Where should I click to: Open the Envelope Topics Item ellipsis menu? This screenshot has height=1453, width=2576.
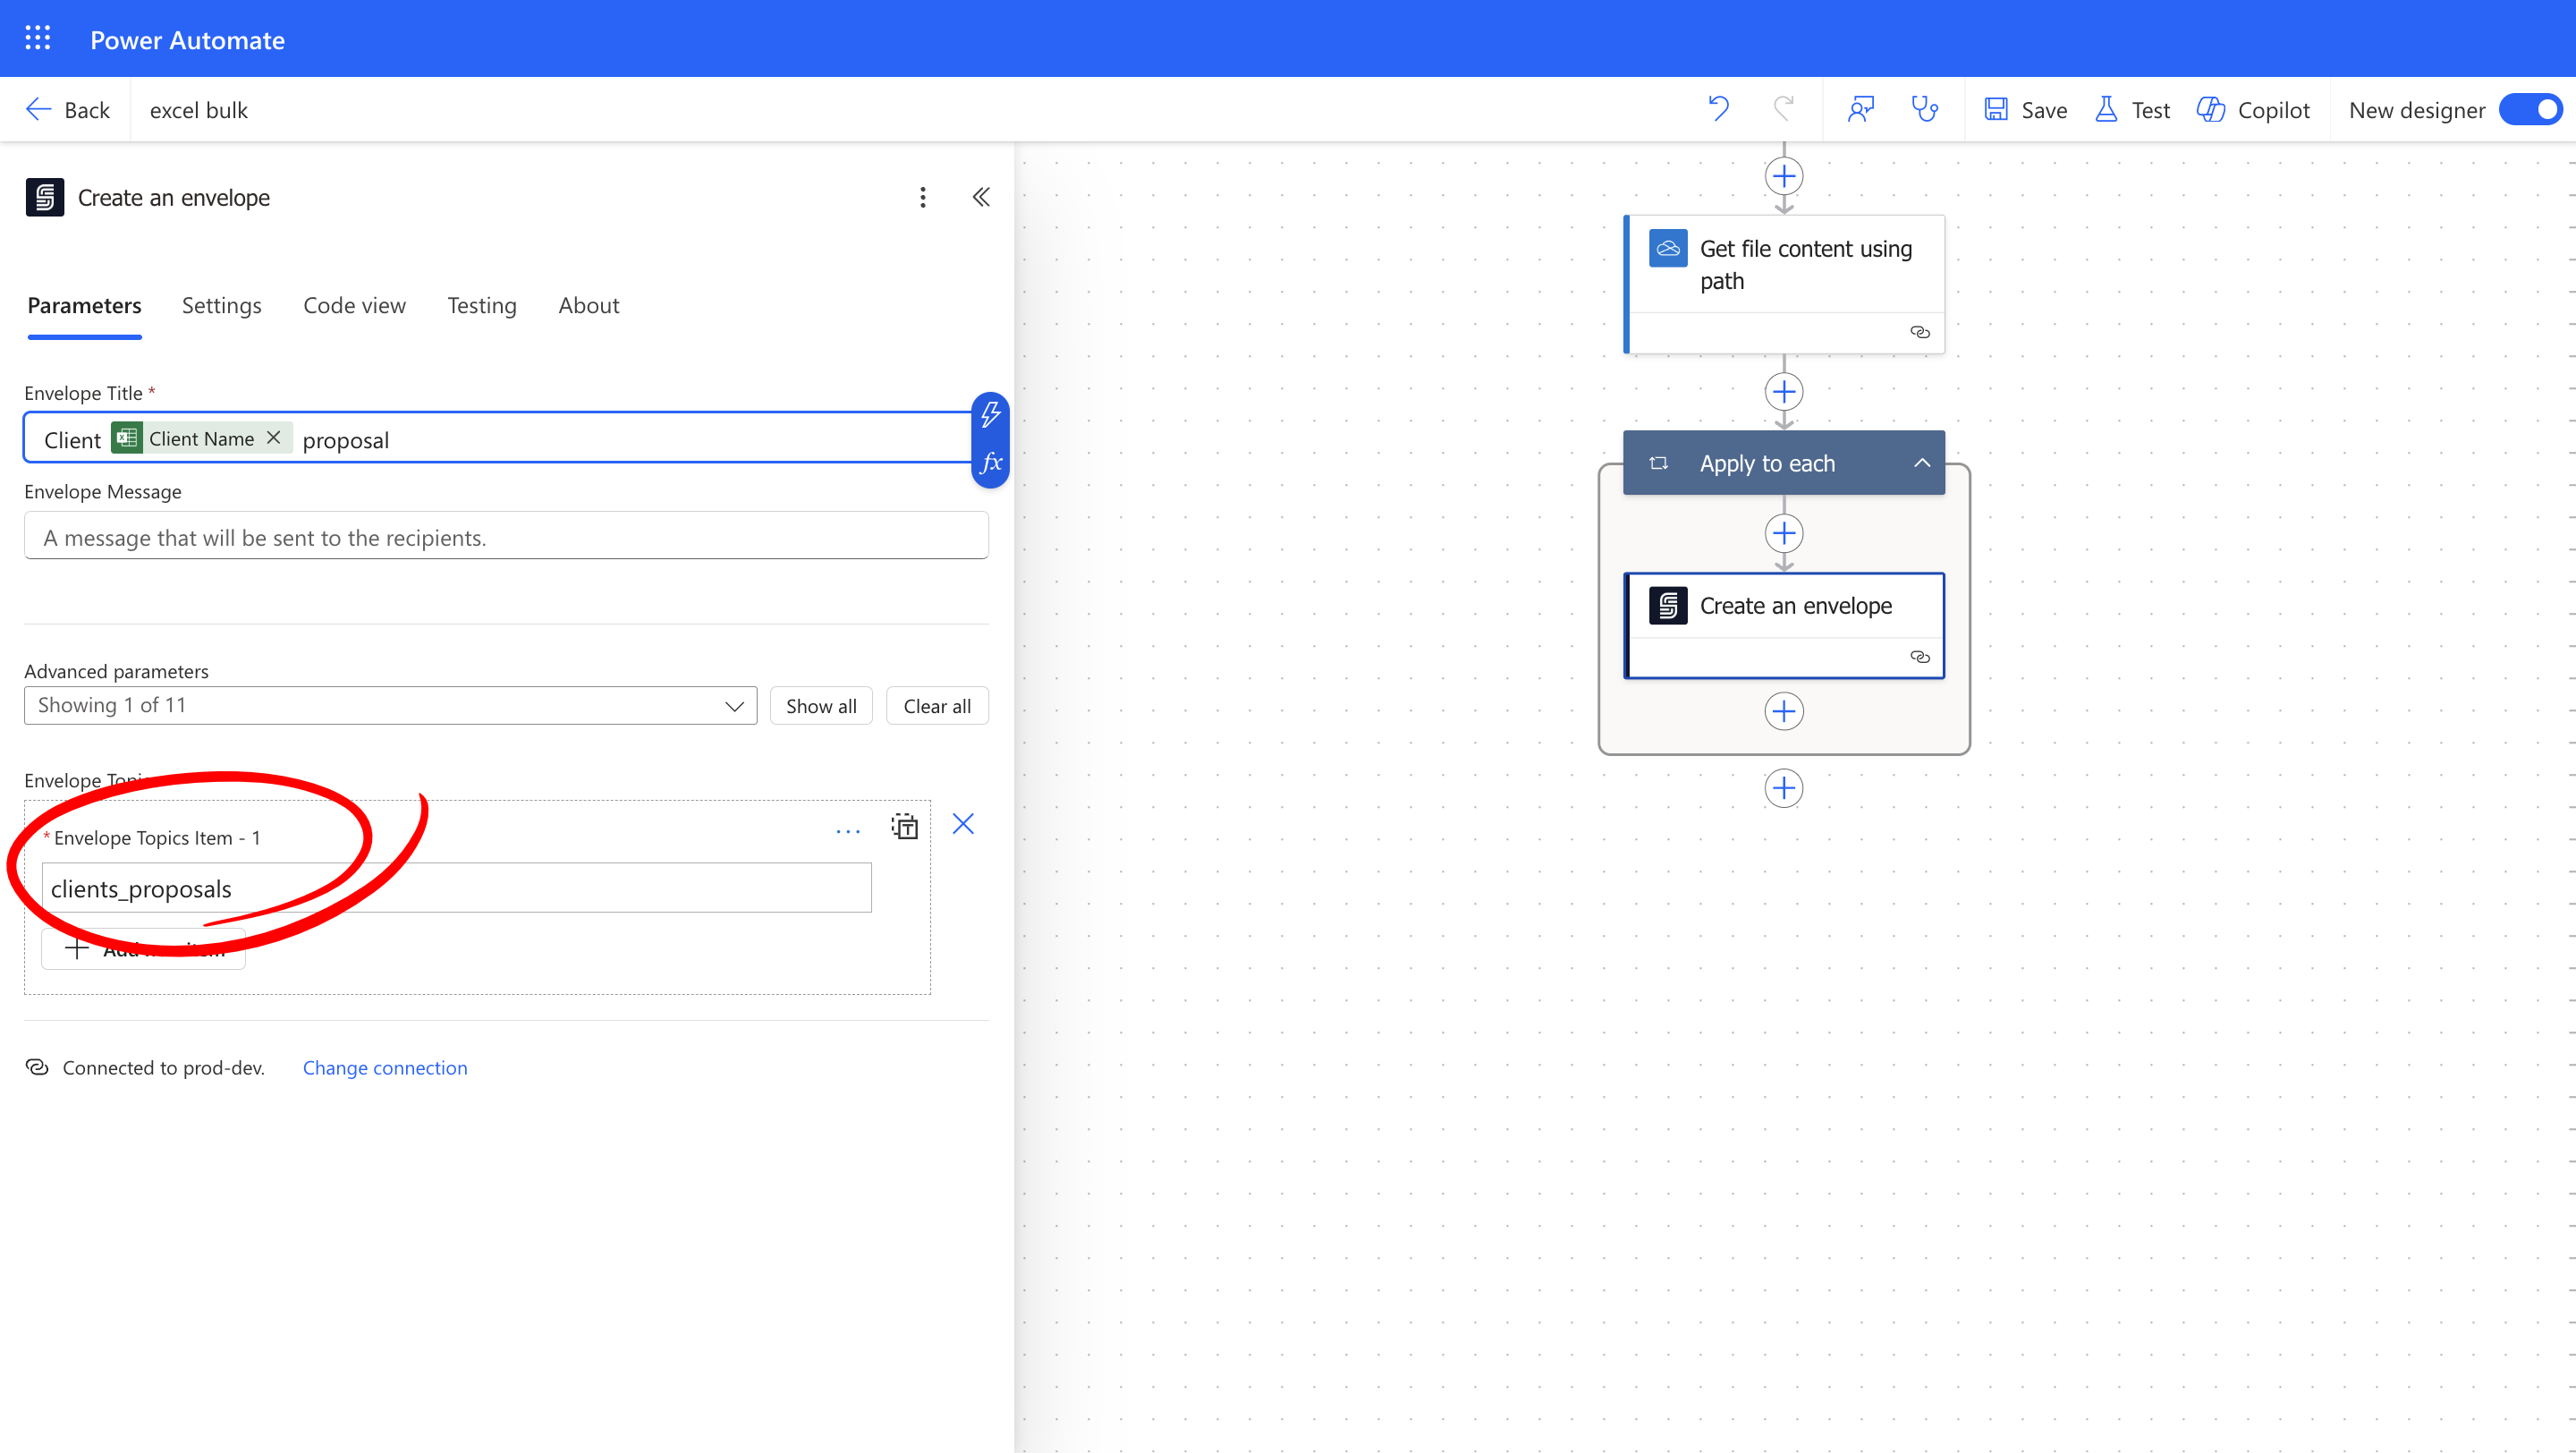pyautogui.click(x=847, y=830)
